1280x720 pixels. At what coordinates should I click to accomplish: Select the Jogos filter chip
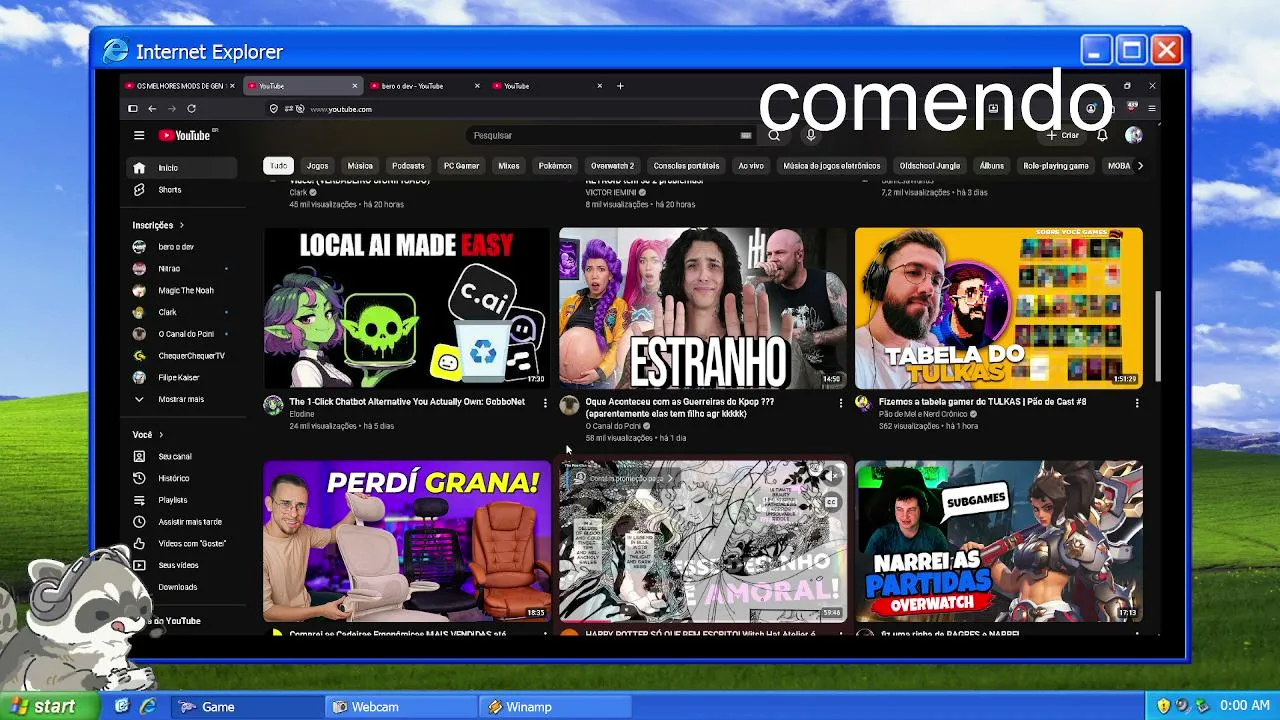point(317,166)
